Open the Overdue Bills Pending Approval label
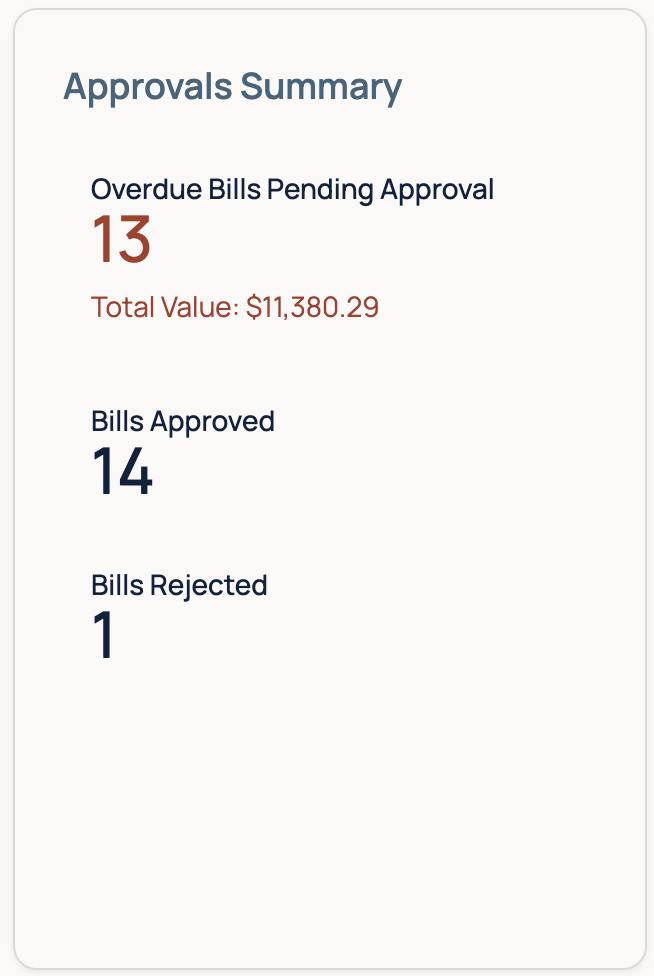This screenshot has width=654, height=976. [292, 190]
